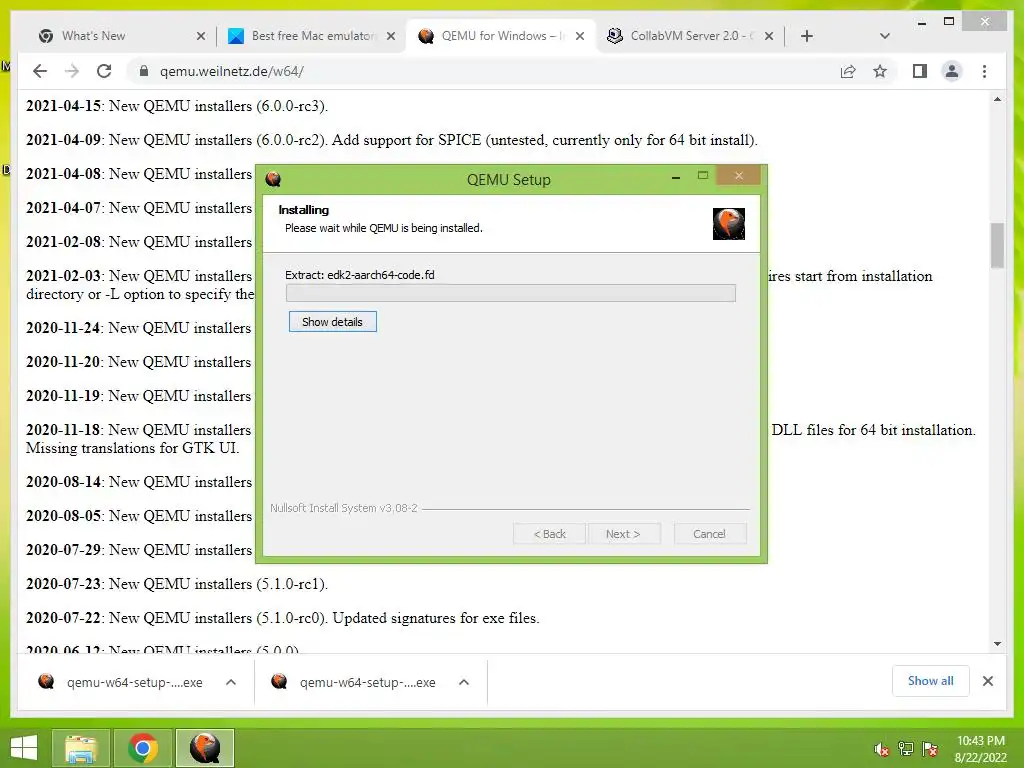Minimize the QEMU Setup window
Viewport: 1024px width, 768px height.
point(676,177)
